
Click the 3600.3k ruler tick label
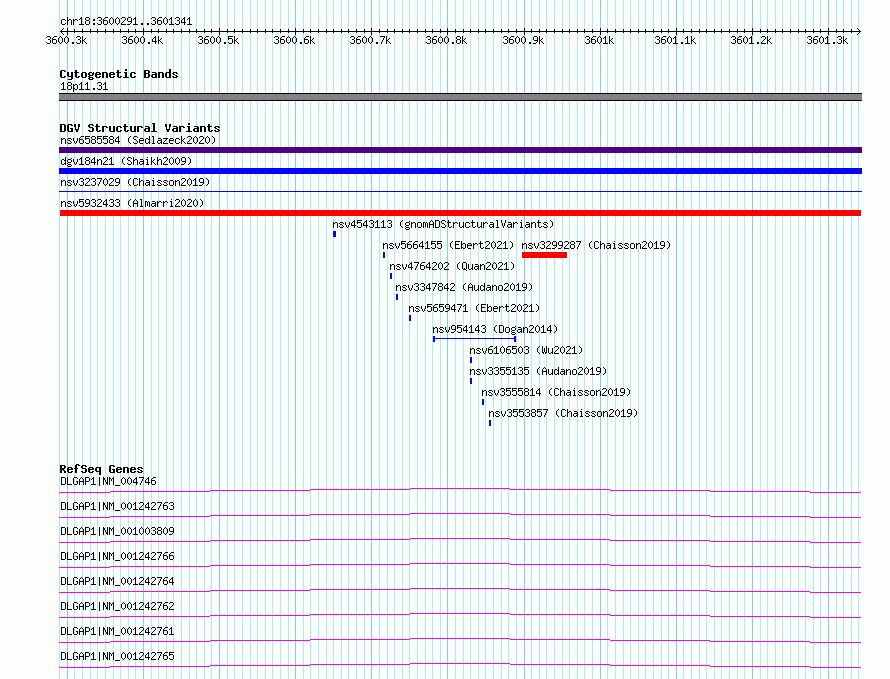pyautogui.click(x=66, y=40)
